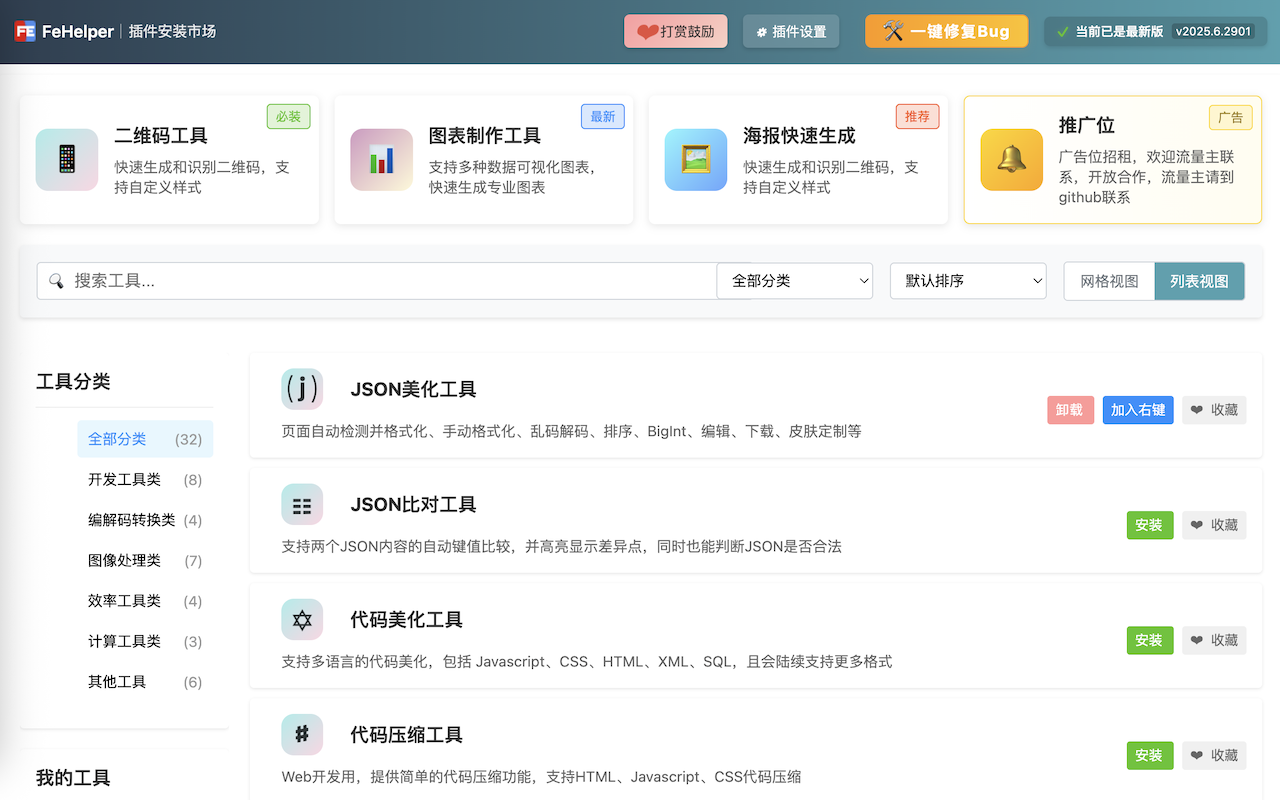Click the list icon next to JSON比对工具

coord(302,504)
